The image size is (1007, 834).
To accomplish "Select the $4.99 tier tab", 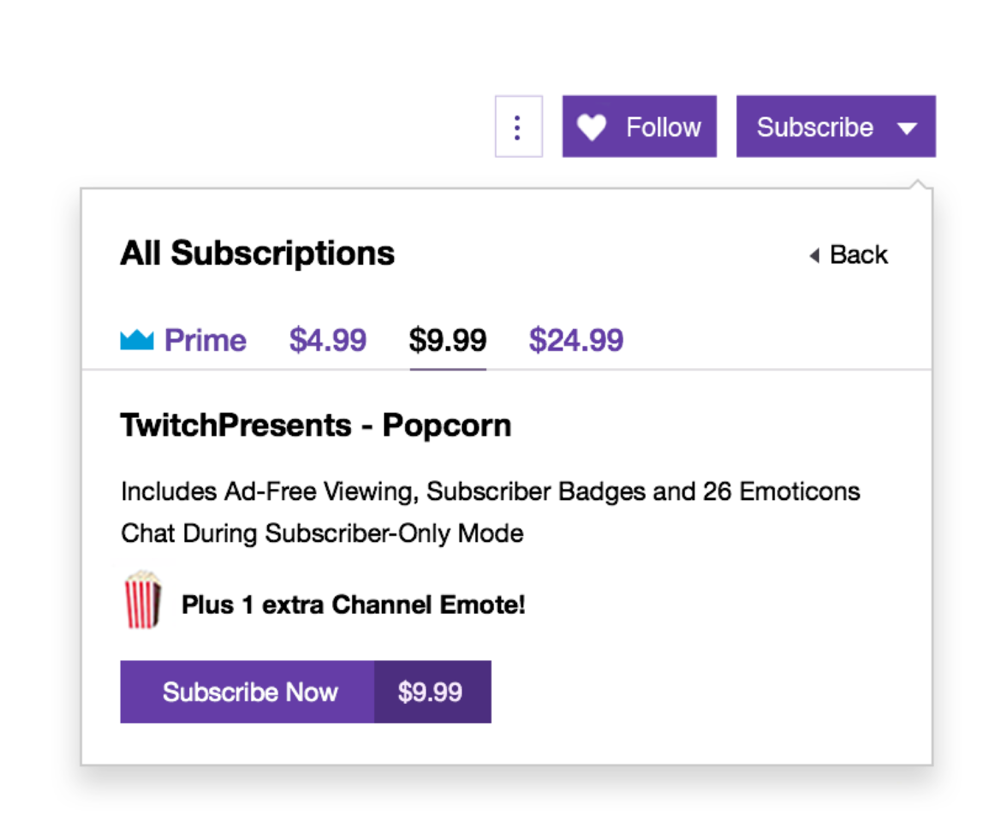I will tap(328, 340).
